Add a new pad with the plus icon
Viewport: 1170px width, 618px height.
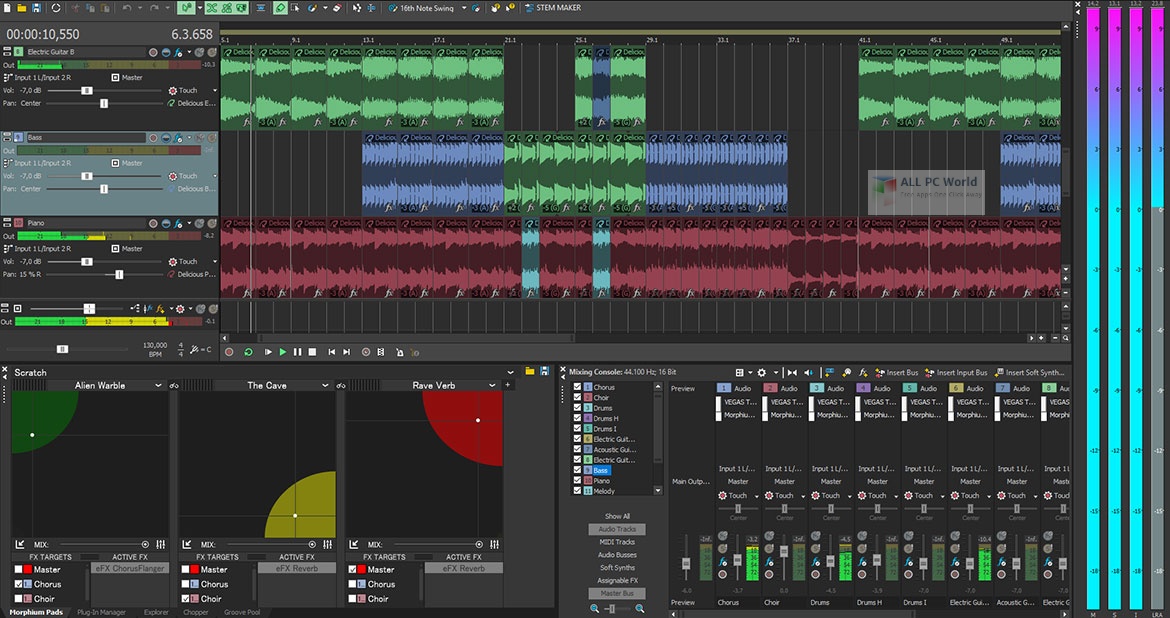pyautogui.click(x=508, y=385)
